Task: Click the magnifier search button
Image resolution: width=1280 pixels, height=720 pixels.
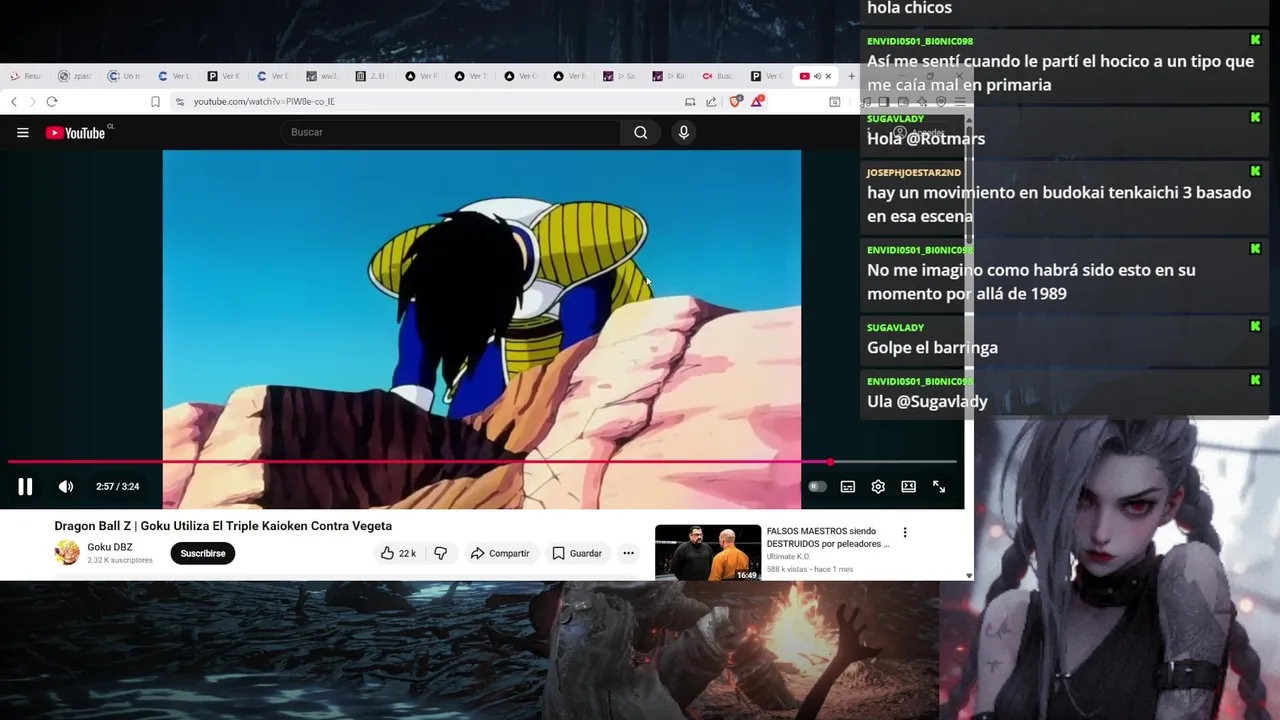Action: pos(641,132)
